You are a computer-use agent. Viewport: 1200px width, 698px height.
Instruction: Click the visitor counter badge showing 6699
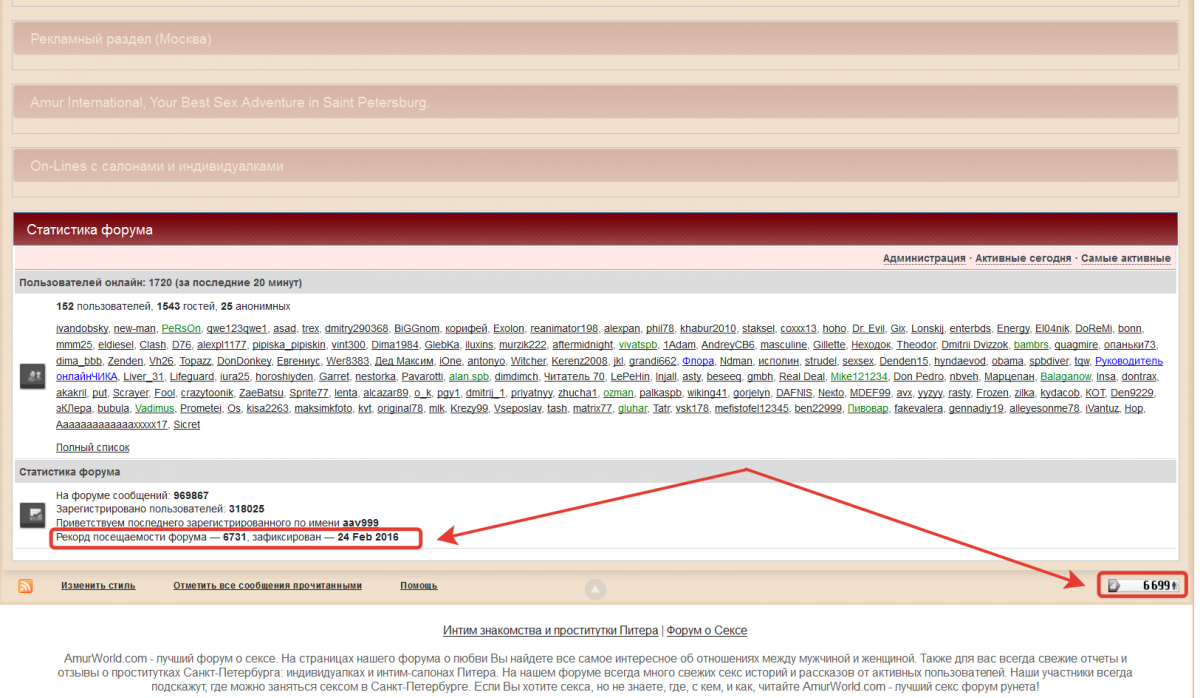coord(1143,586)
